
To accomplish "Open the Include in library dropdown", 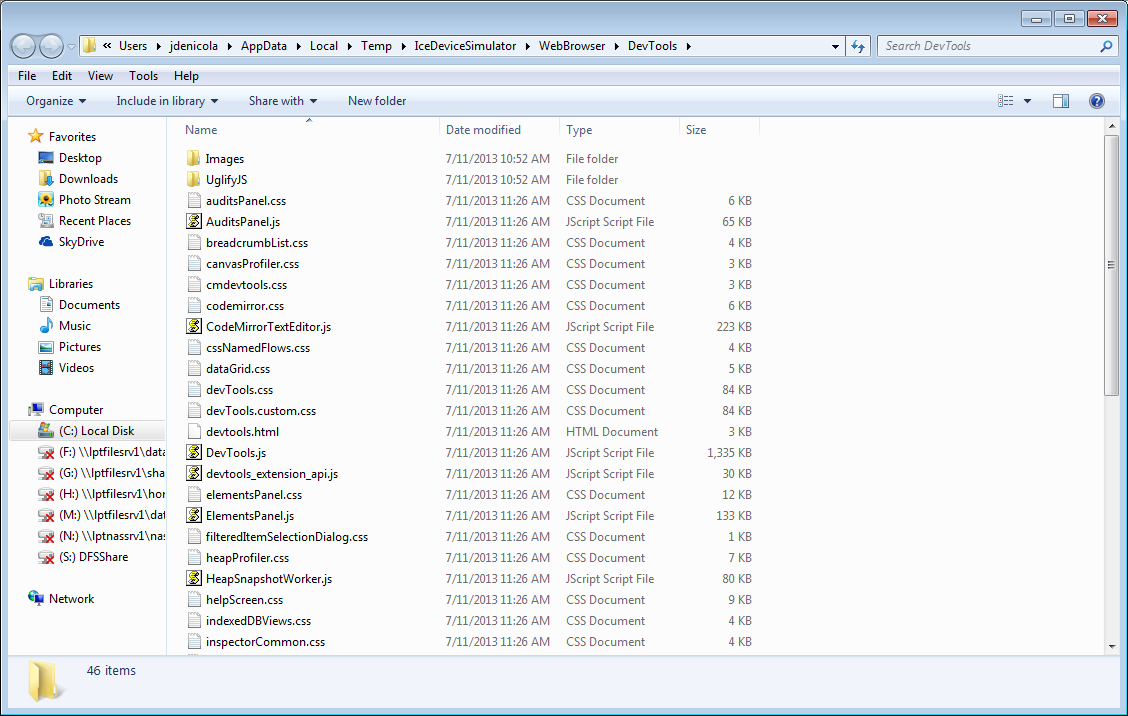I will point(167,101).
